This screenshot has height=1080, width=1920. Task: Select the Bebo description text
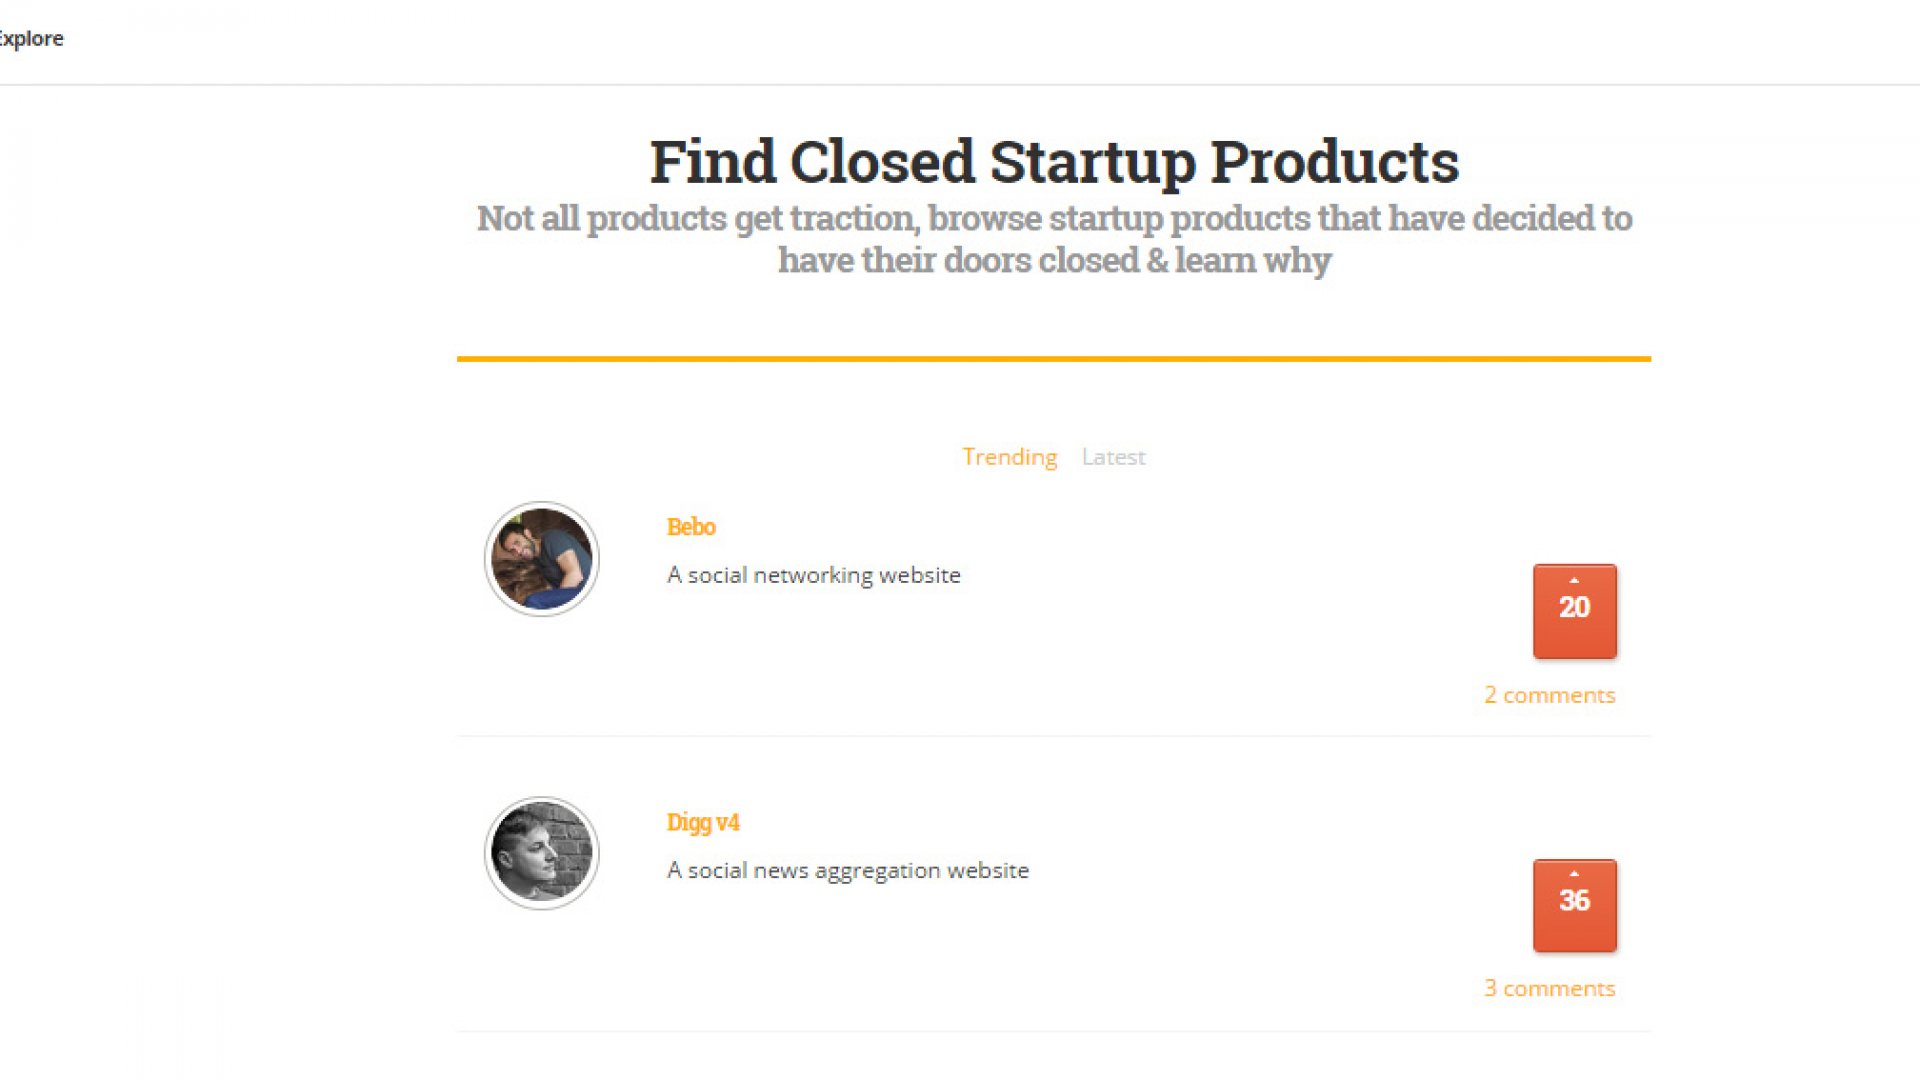tap(813, 575)
